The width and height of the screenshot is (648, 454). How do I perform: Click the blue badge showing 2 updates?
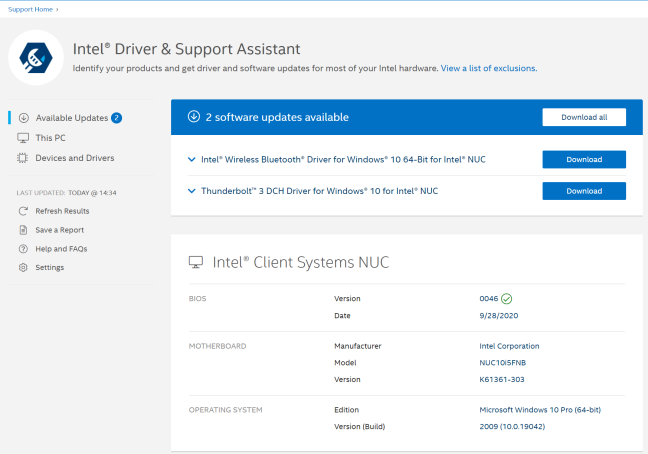click(117, 118)
